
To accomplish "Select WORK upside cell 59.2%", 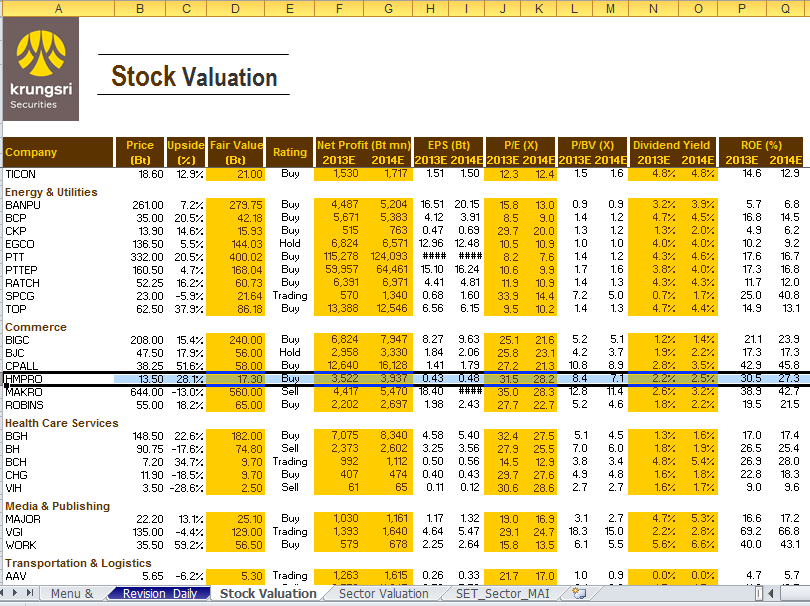I will [x=186, y=545].
